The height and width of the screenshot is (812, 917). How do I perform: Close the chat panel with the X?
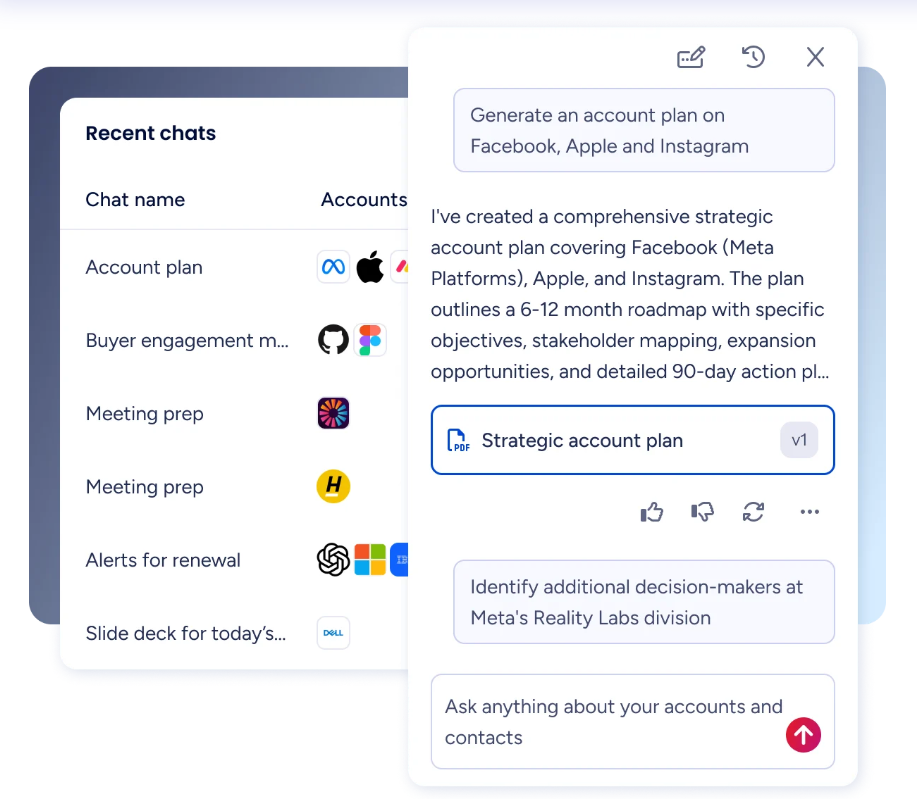click(815, 57)
